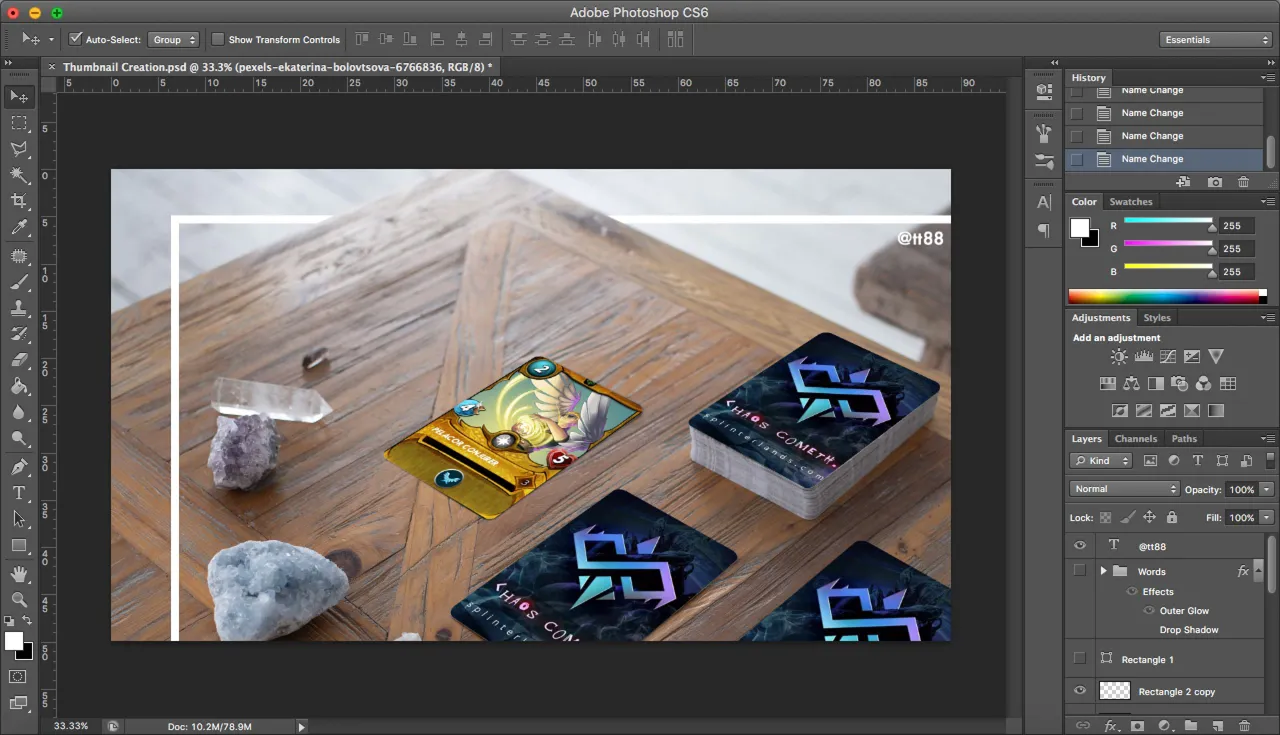Switch to the Channels tab
Screen dimensions: 1280x735
pos(1135,438)
